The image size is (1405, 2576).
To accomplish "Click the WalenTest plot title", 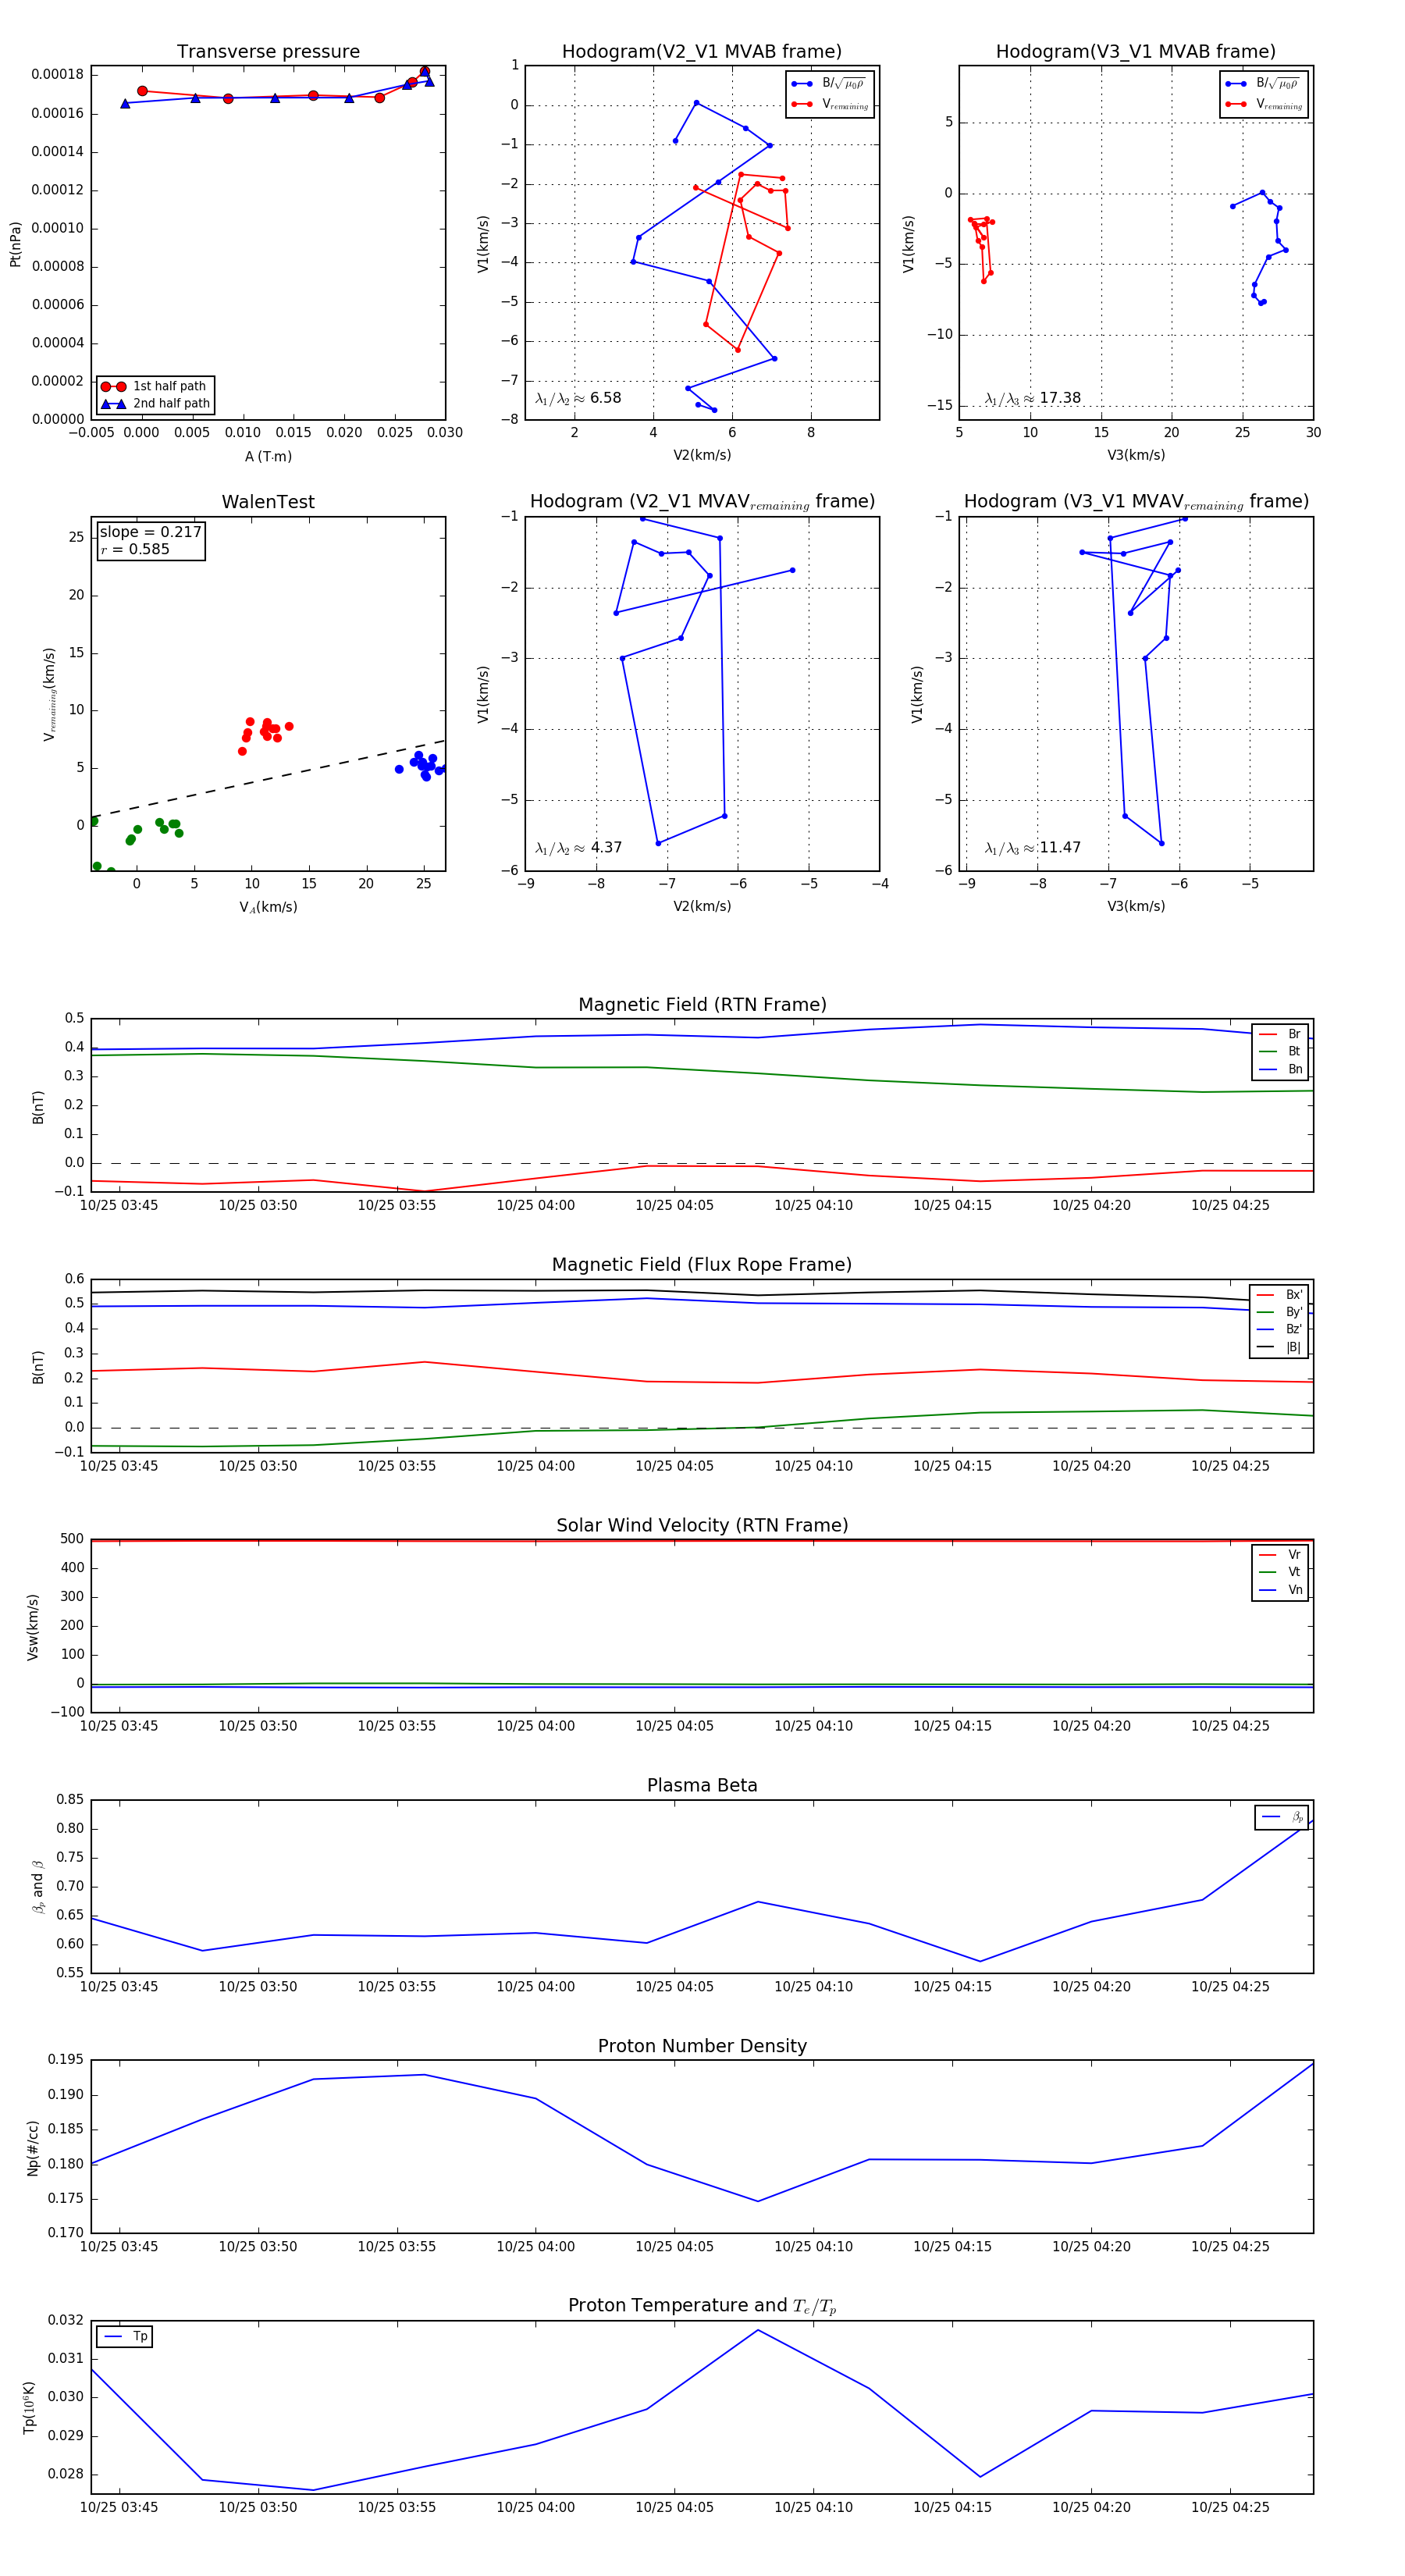I will click(268, 502).
